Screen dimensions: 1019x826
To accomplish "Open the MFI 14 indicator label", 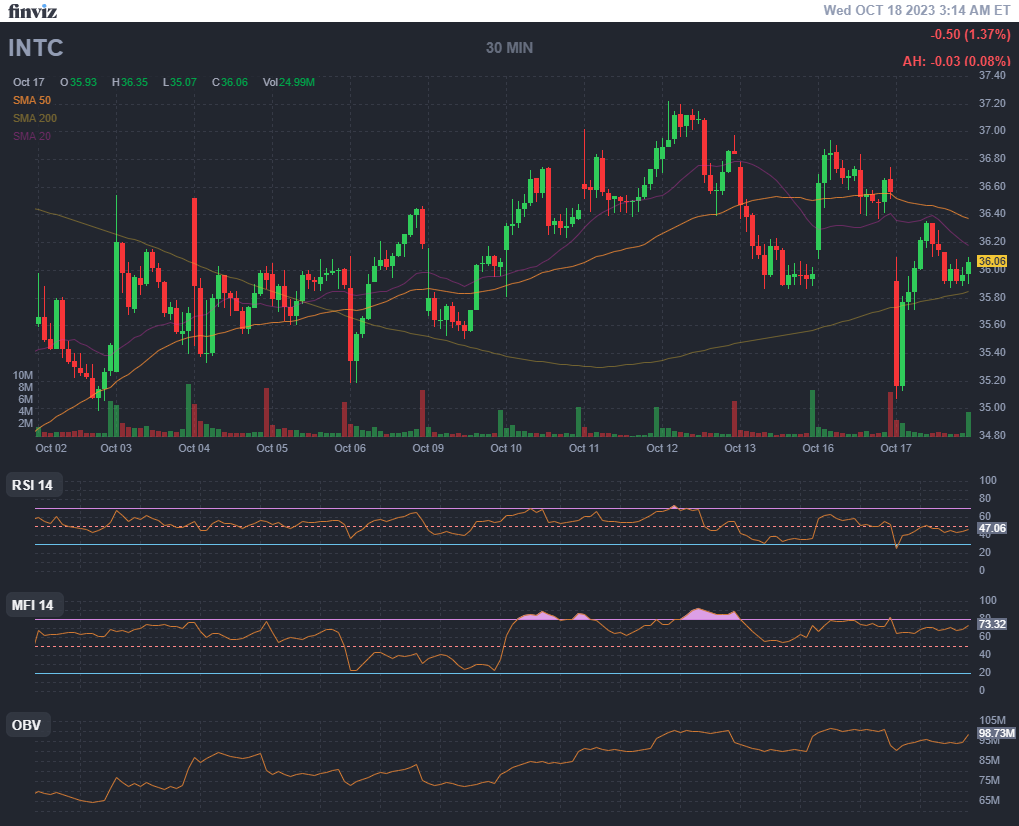I will [32, 605].
